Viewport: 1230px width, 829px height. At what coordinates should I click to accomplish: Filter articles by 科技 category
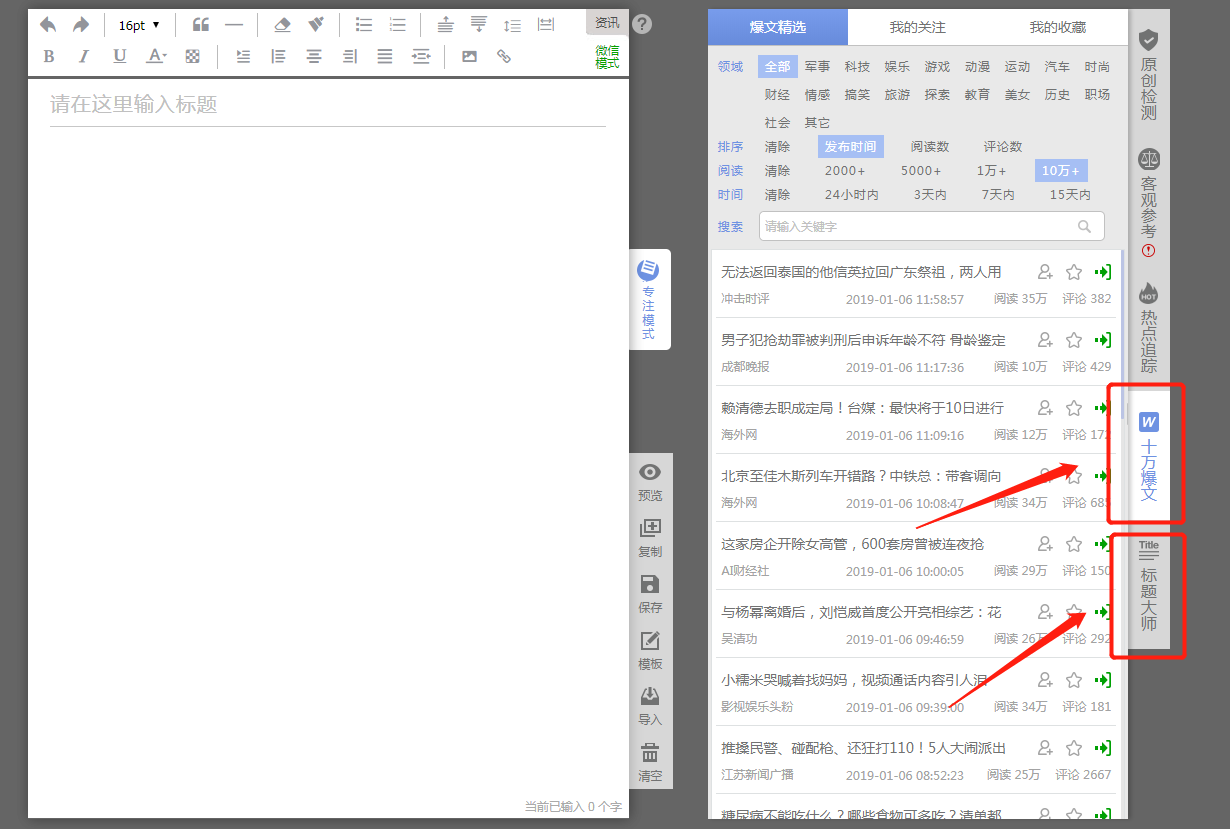[857, 67]
